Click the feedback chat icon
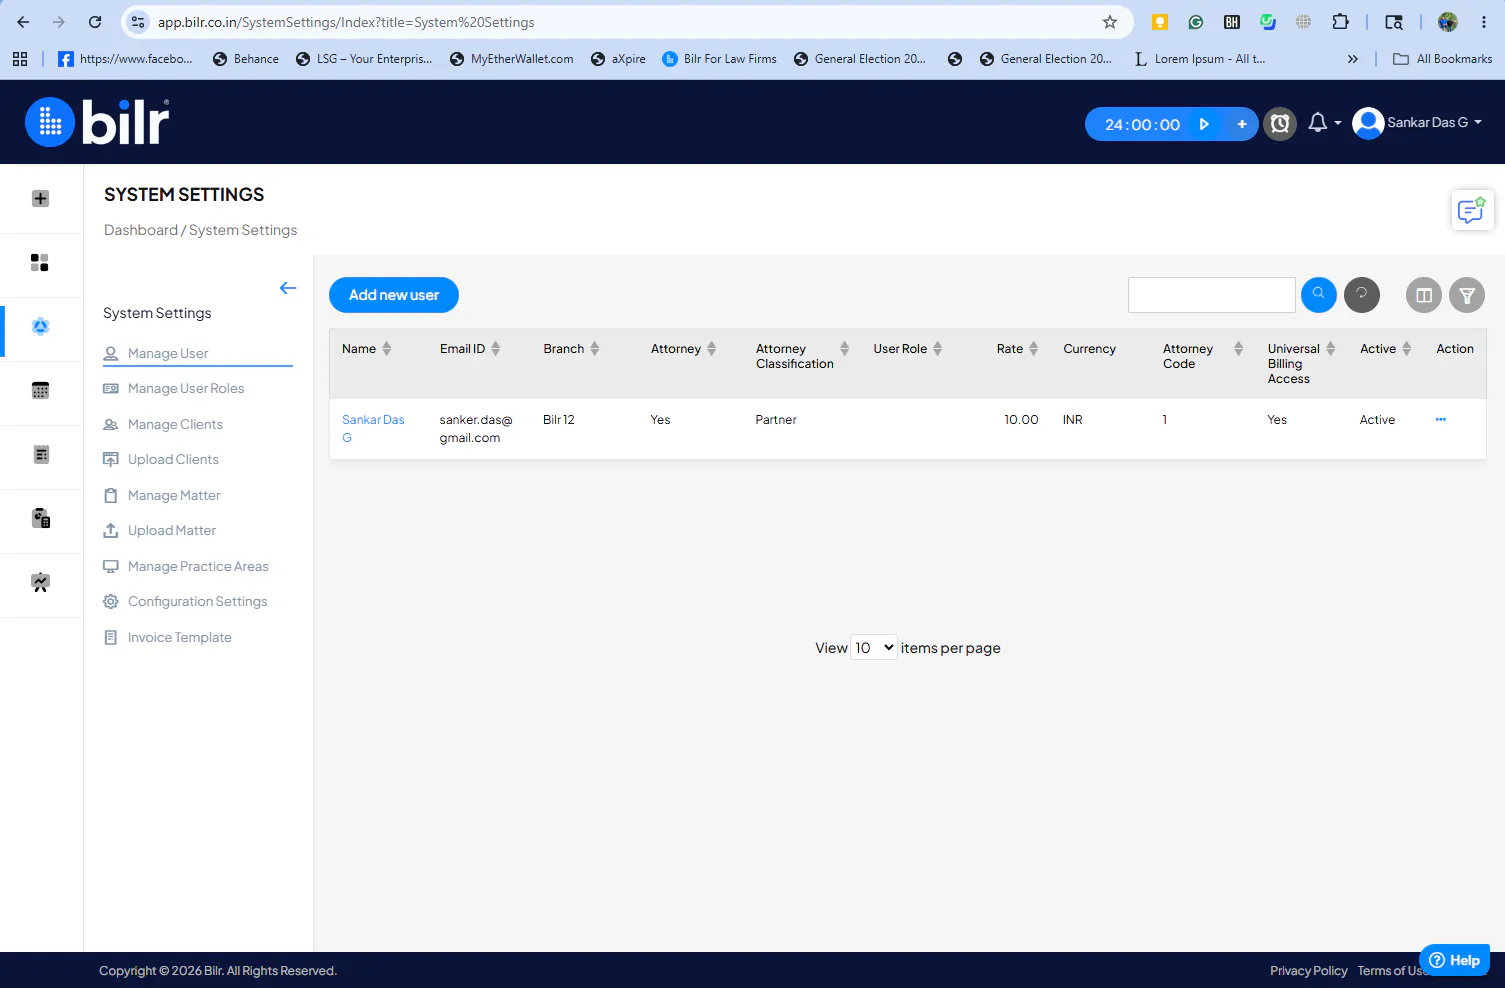This screenshot has height=988, width=1505. [1472, 210]
